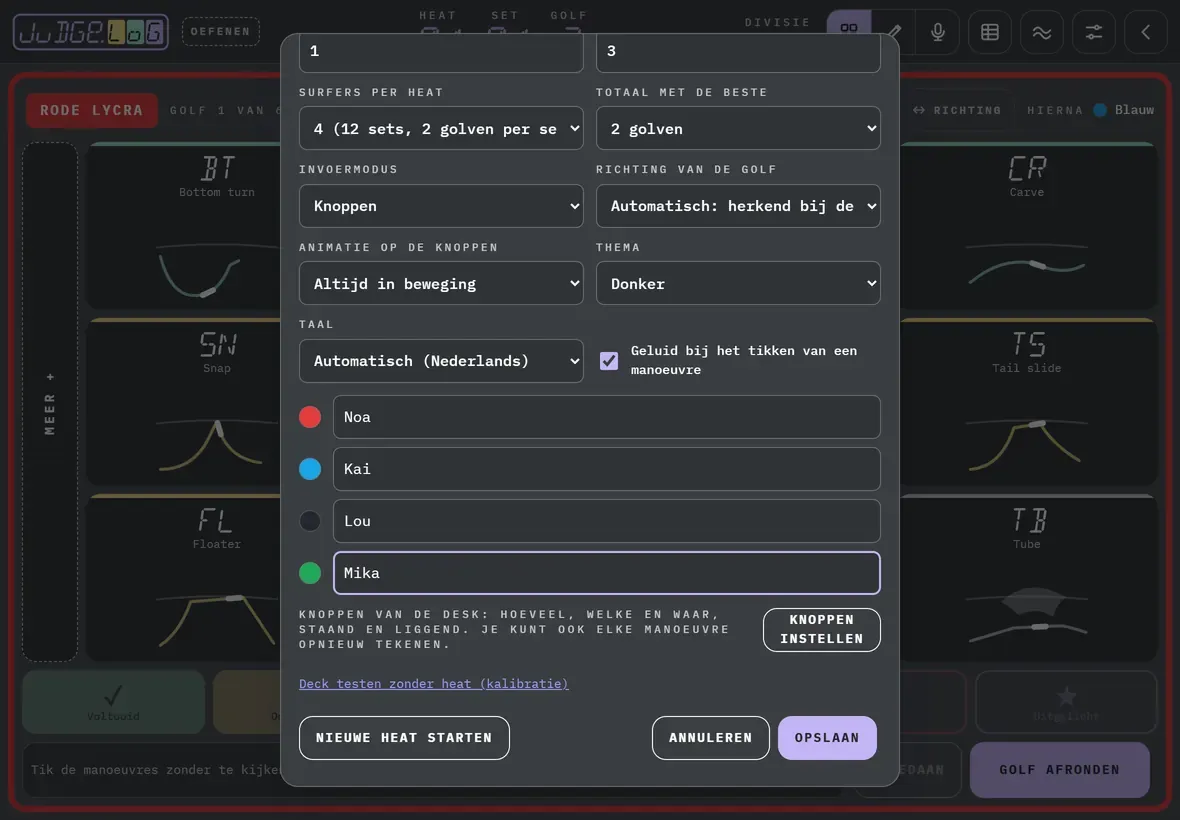1180x820 pixels.
Task: Expand the Animatie op de knoppen dropdown
Action: tap(441, 284)
